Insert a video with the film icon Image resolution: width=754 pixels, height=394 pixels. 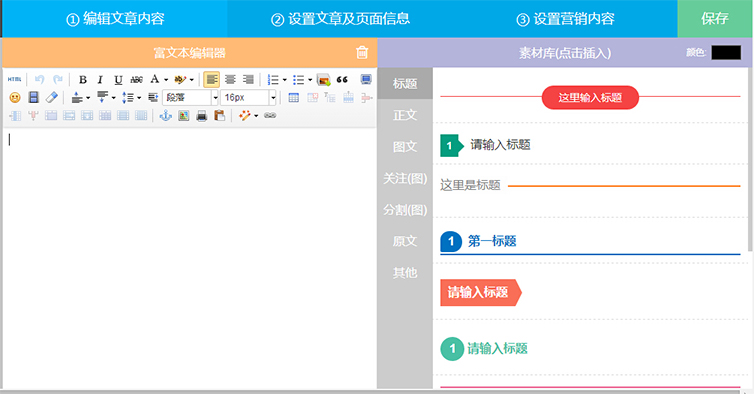click(x=33, y=98)
